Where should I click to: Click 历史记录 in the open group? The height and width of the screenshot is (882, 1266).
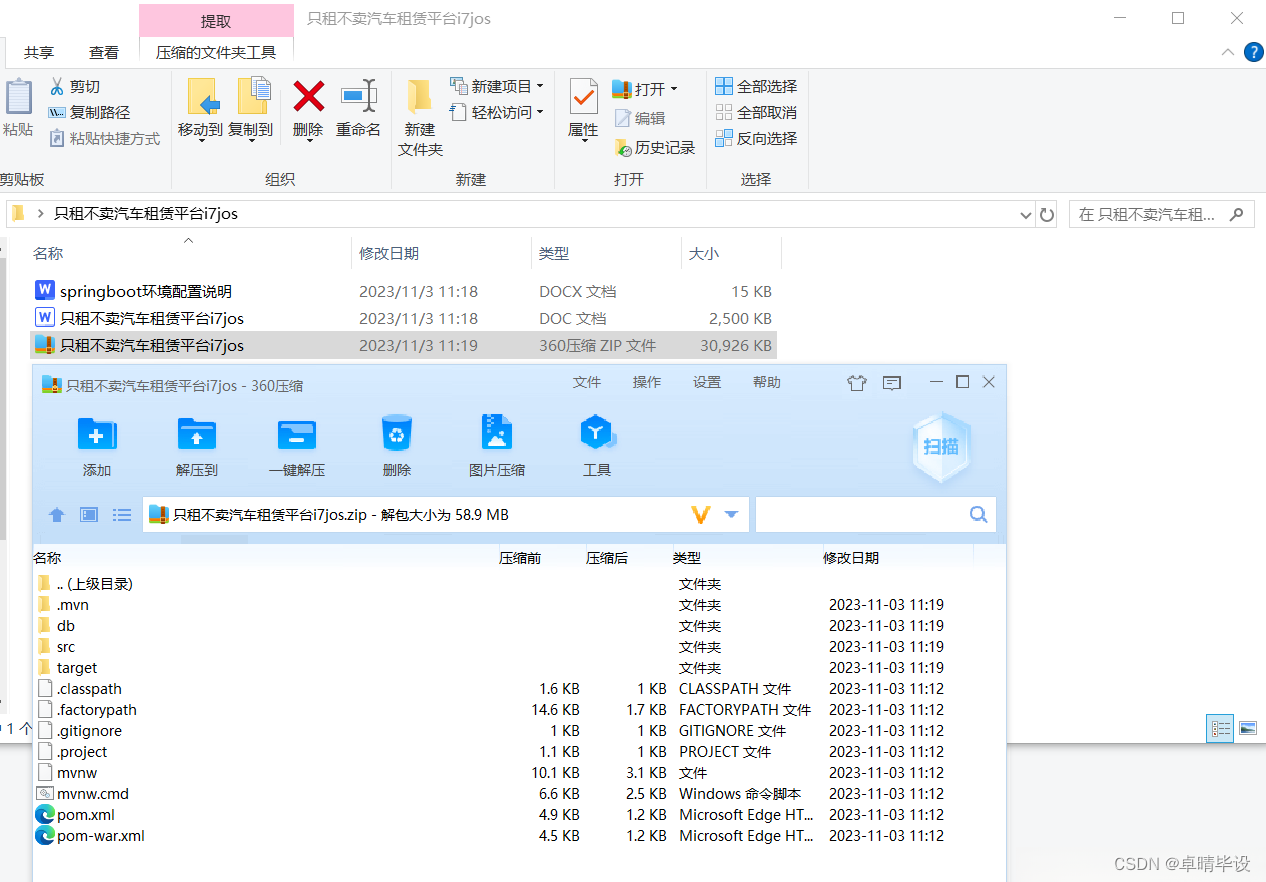tap(654, 147)
